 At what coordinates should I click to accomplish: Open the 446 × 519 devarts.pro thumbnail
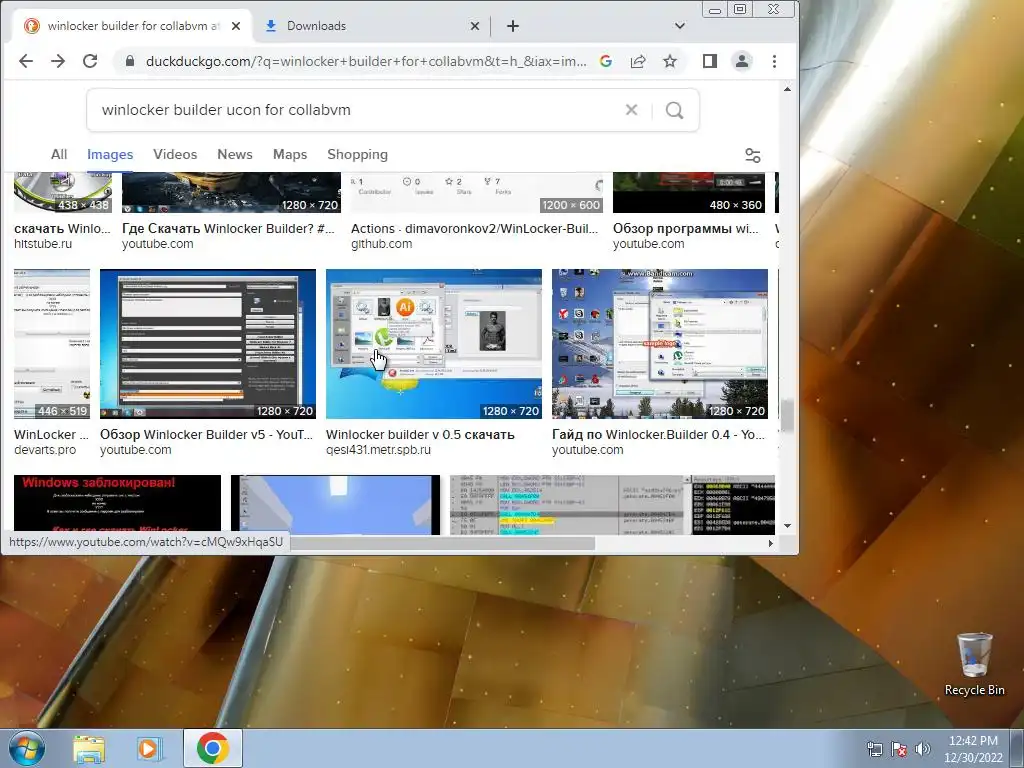click(52, 344)
